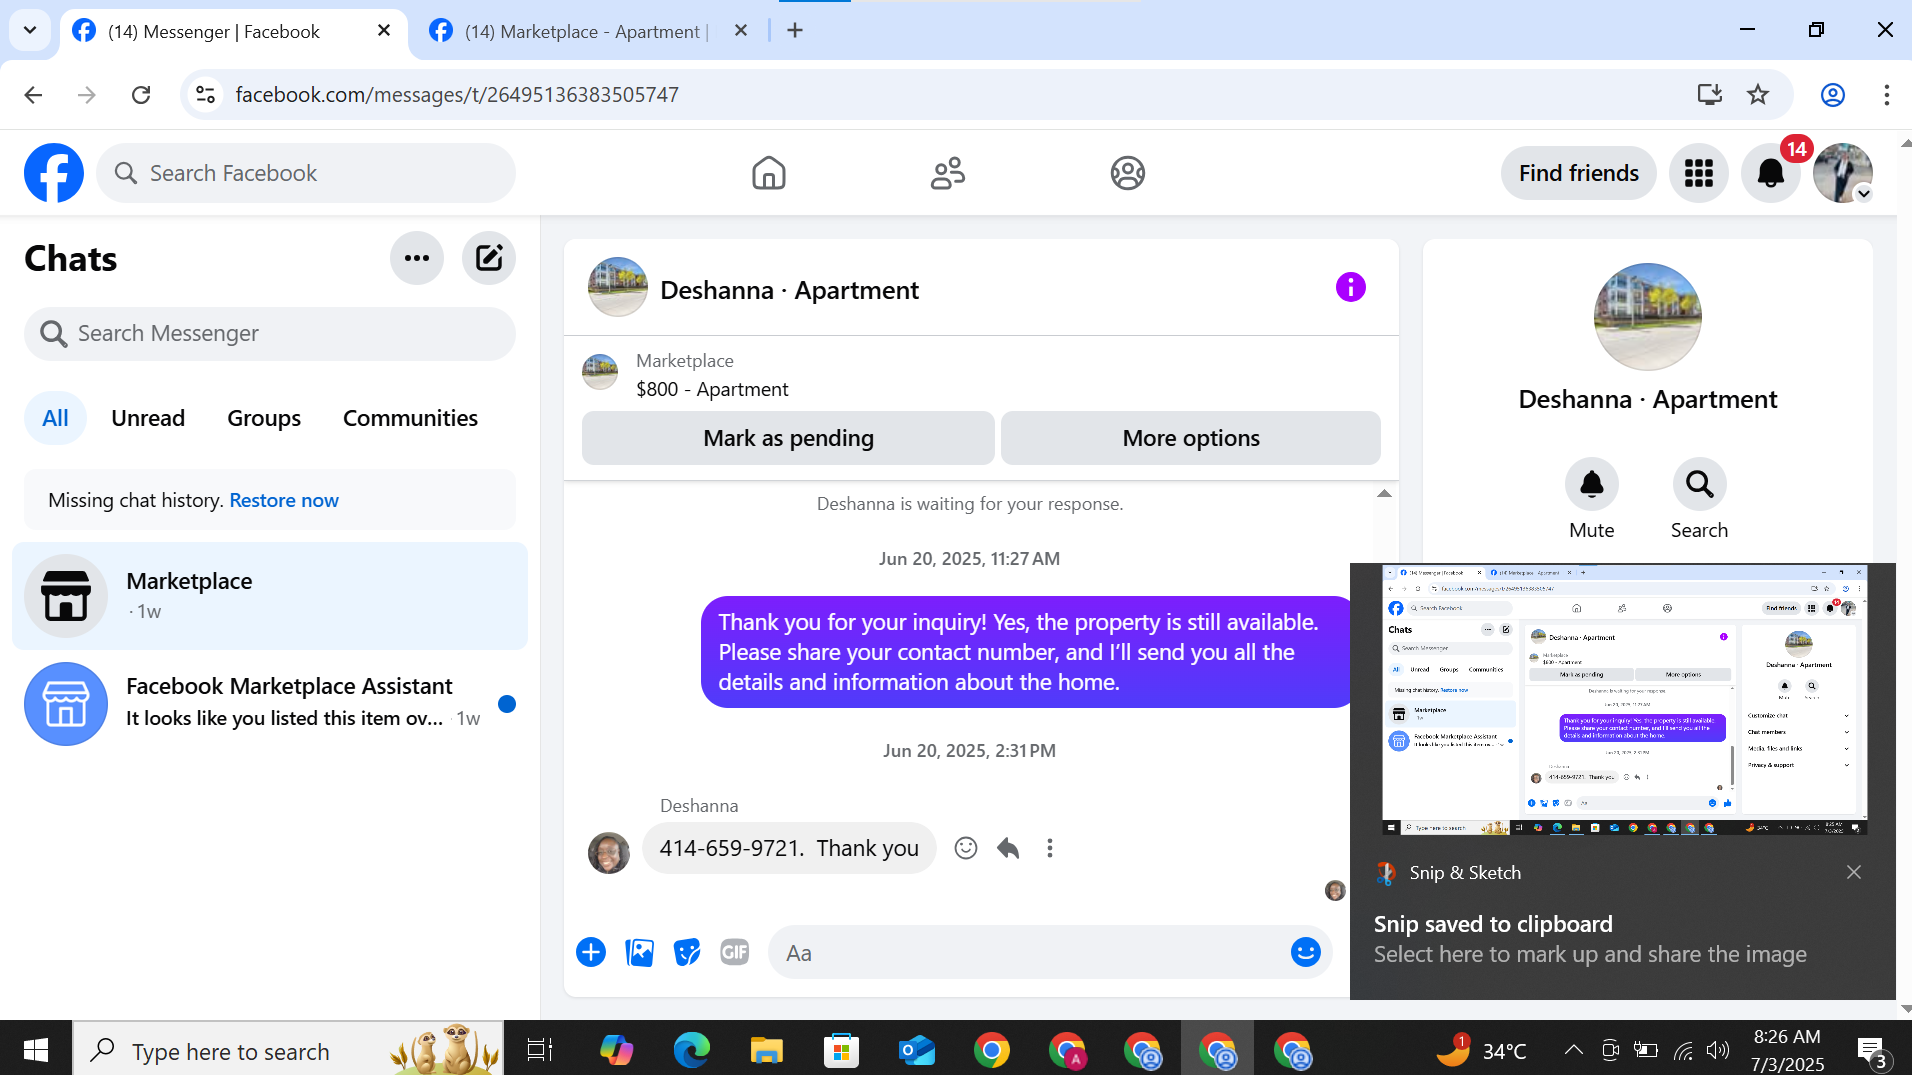Image resolution: width=1912 pixels, height=1075 pixels.
Task: Open the account profile picture menu
Action: point(1843,173)
